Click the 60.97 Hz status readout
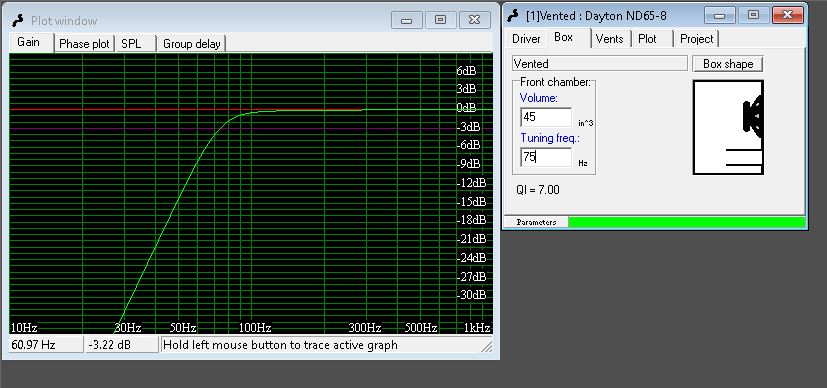The image size is (827, 388). point(46,345)
